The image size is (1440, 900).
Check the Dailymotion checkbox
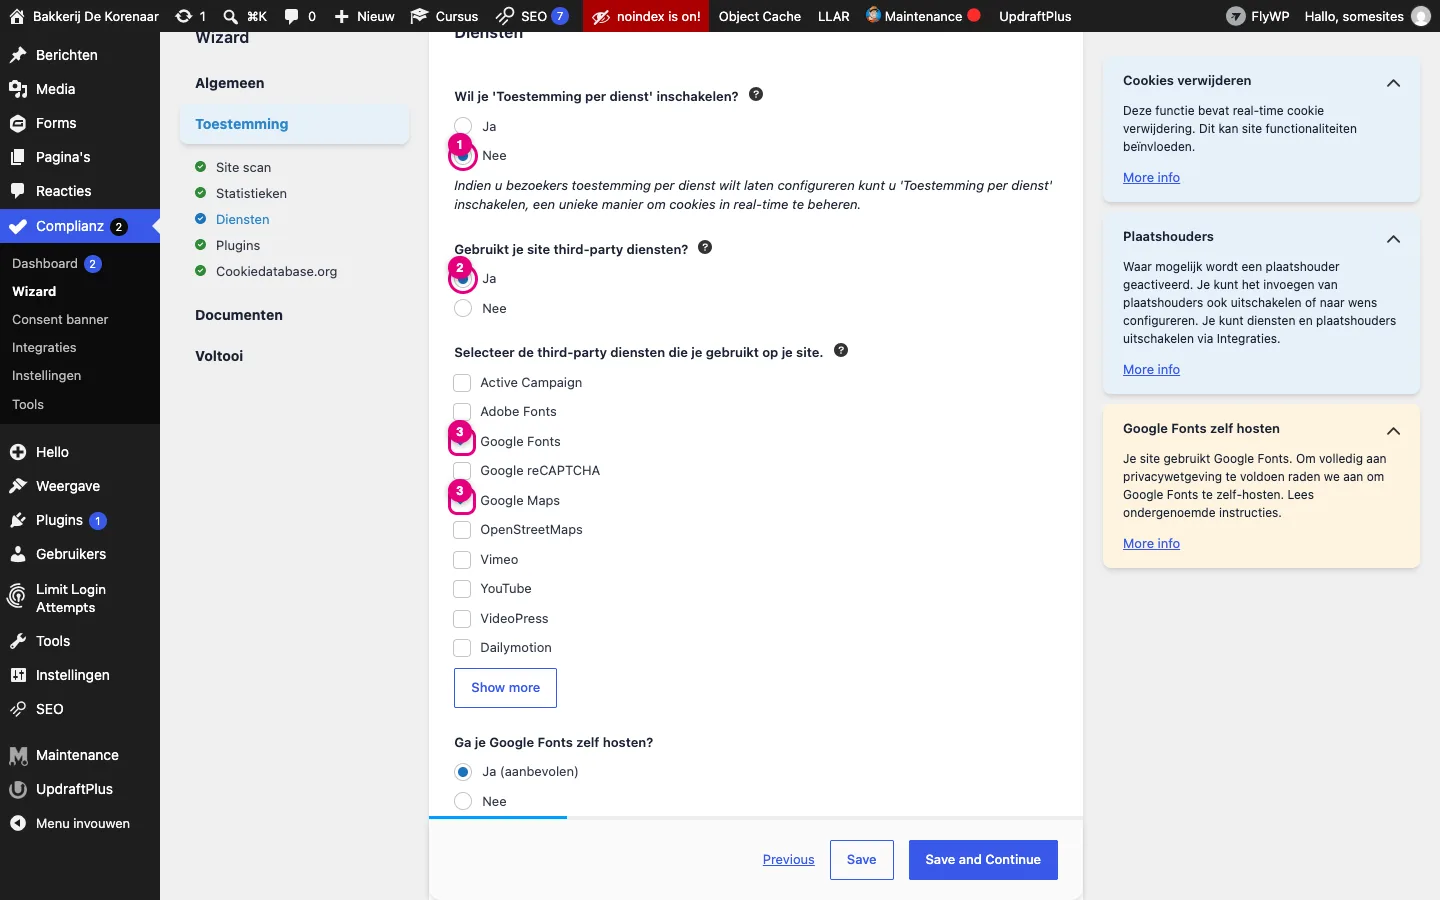(x=462, y=647)
